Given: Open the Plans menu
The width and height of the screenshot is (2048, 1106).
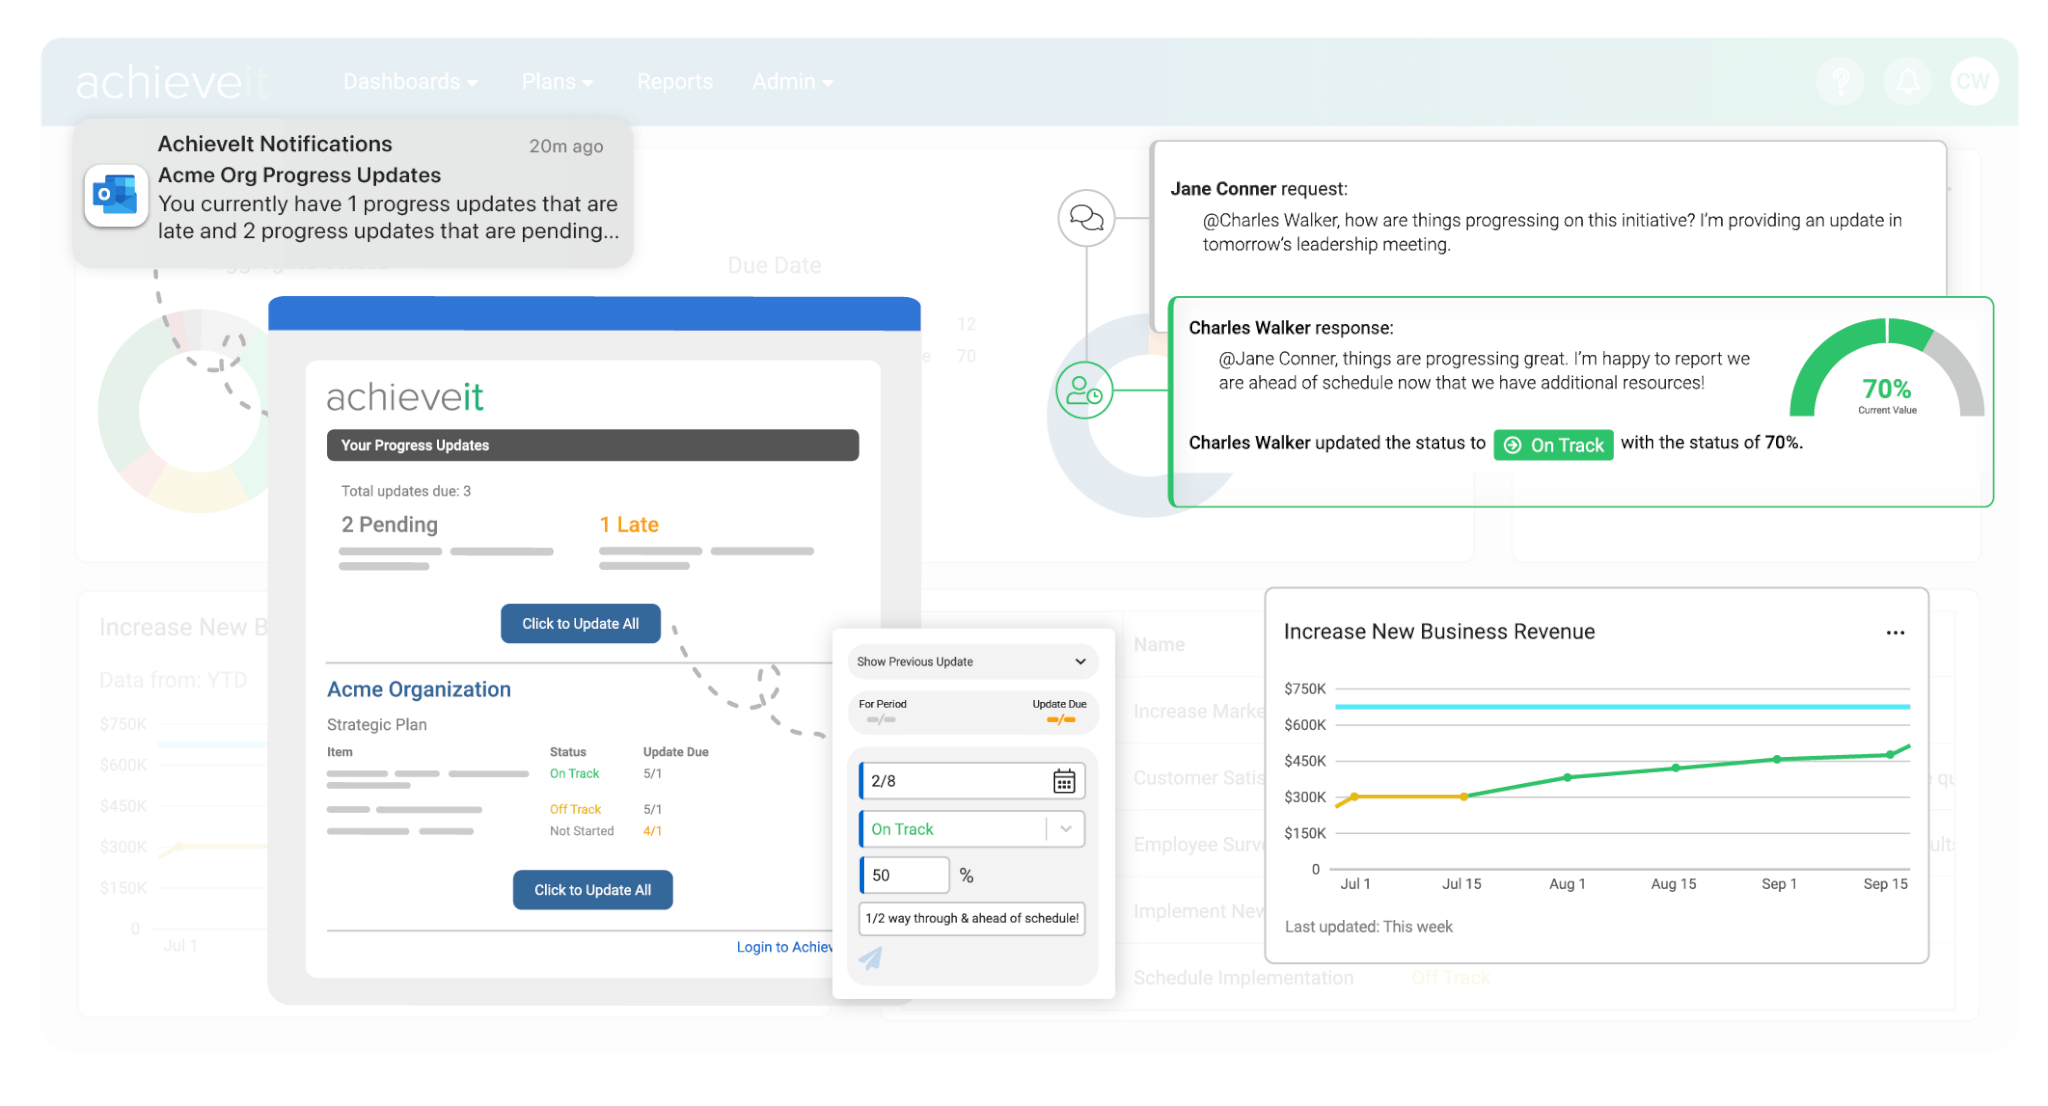Looking at the screenshot, I should (557, 82).
